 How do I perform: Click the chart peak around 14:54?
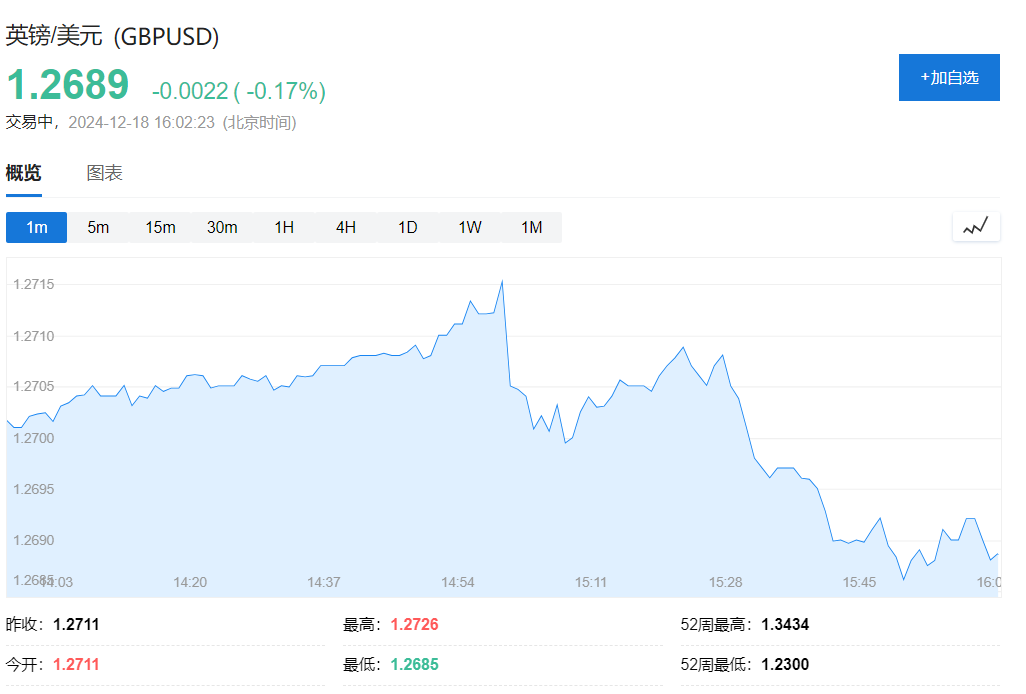[504, 280]
